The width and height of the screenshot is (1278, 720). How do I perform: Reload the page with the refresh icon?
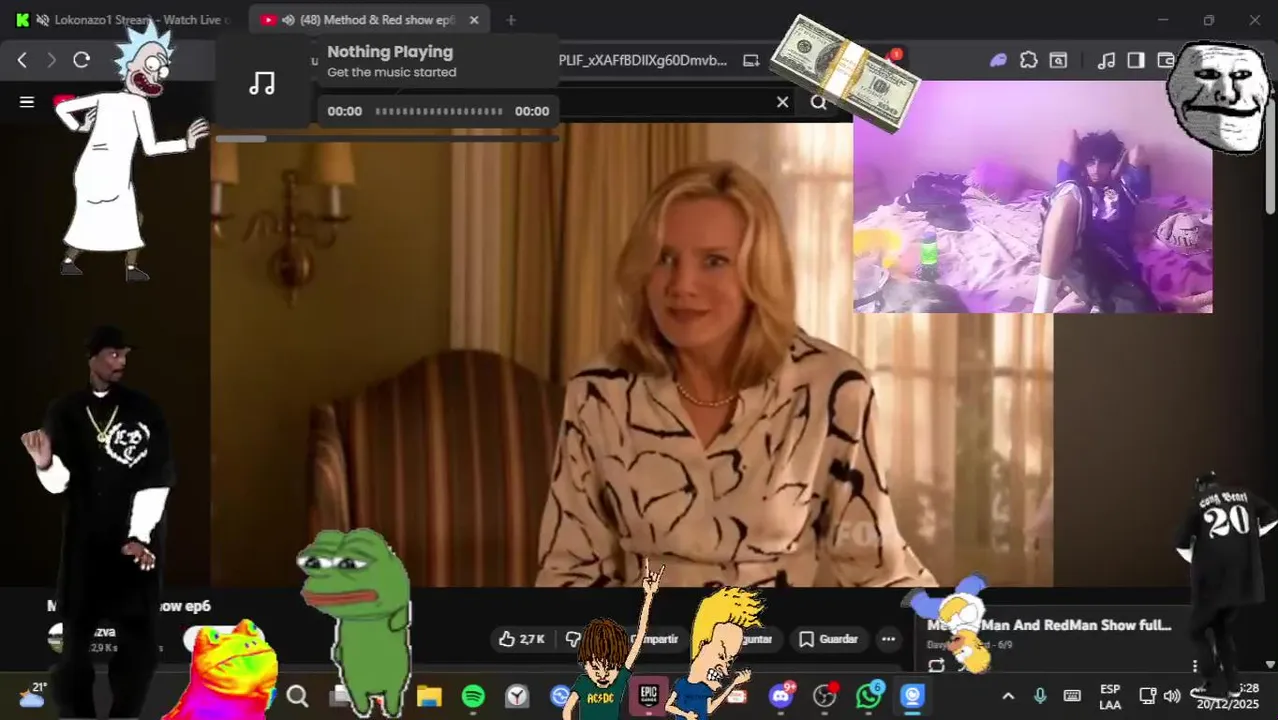pos(82,60)
